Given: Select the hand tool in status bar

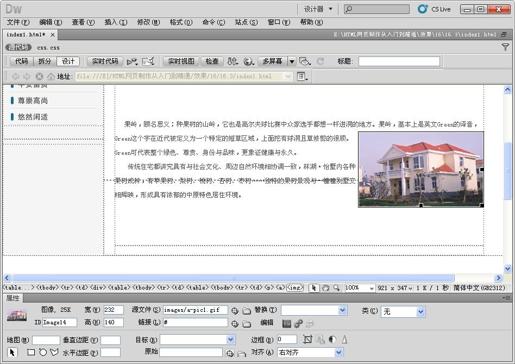Looking at the screenshot, I should [325, 288].
